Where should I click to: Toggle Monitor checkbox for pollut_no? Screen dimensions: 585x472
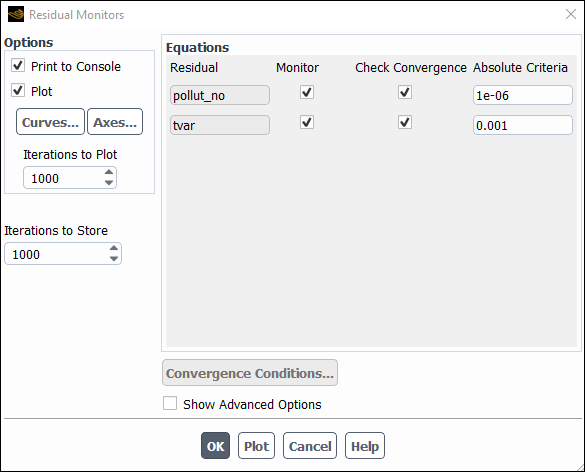(307, 92)
